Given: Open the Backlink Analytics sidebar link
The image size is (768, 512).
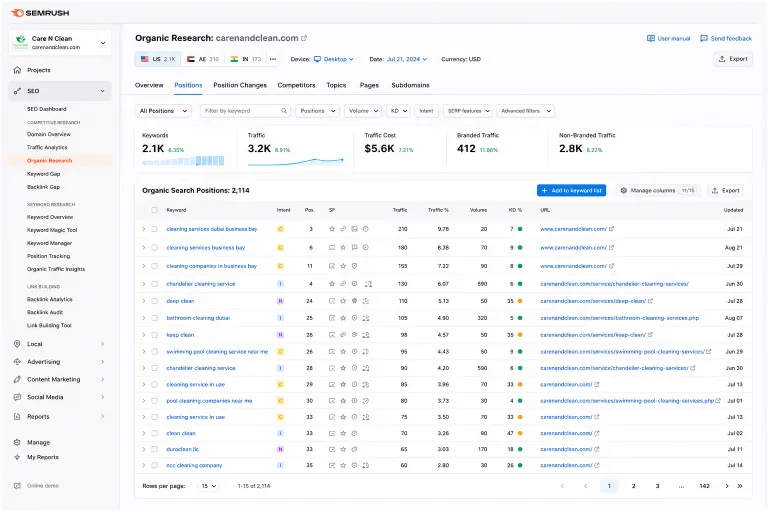Looking at the screenshot, I should point(49,299).
